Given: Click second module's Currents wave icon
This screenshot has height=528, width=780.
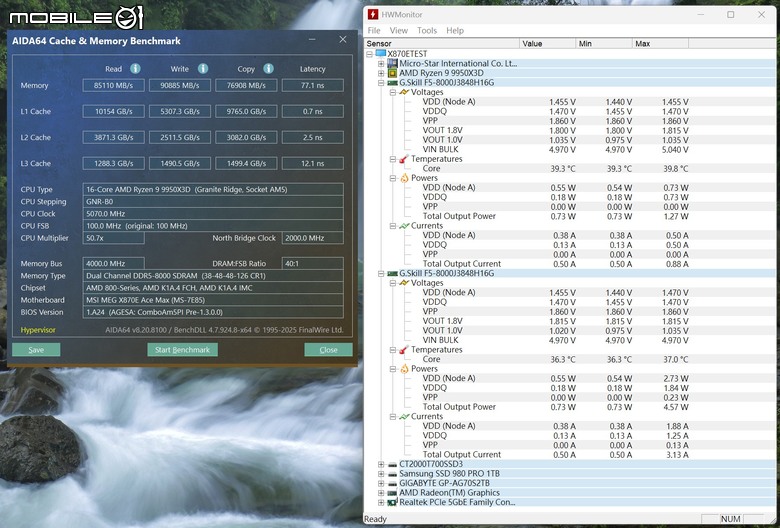Looking at the screenshot, I should pyautogui.click(x=403, y=416).
